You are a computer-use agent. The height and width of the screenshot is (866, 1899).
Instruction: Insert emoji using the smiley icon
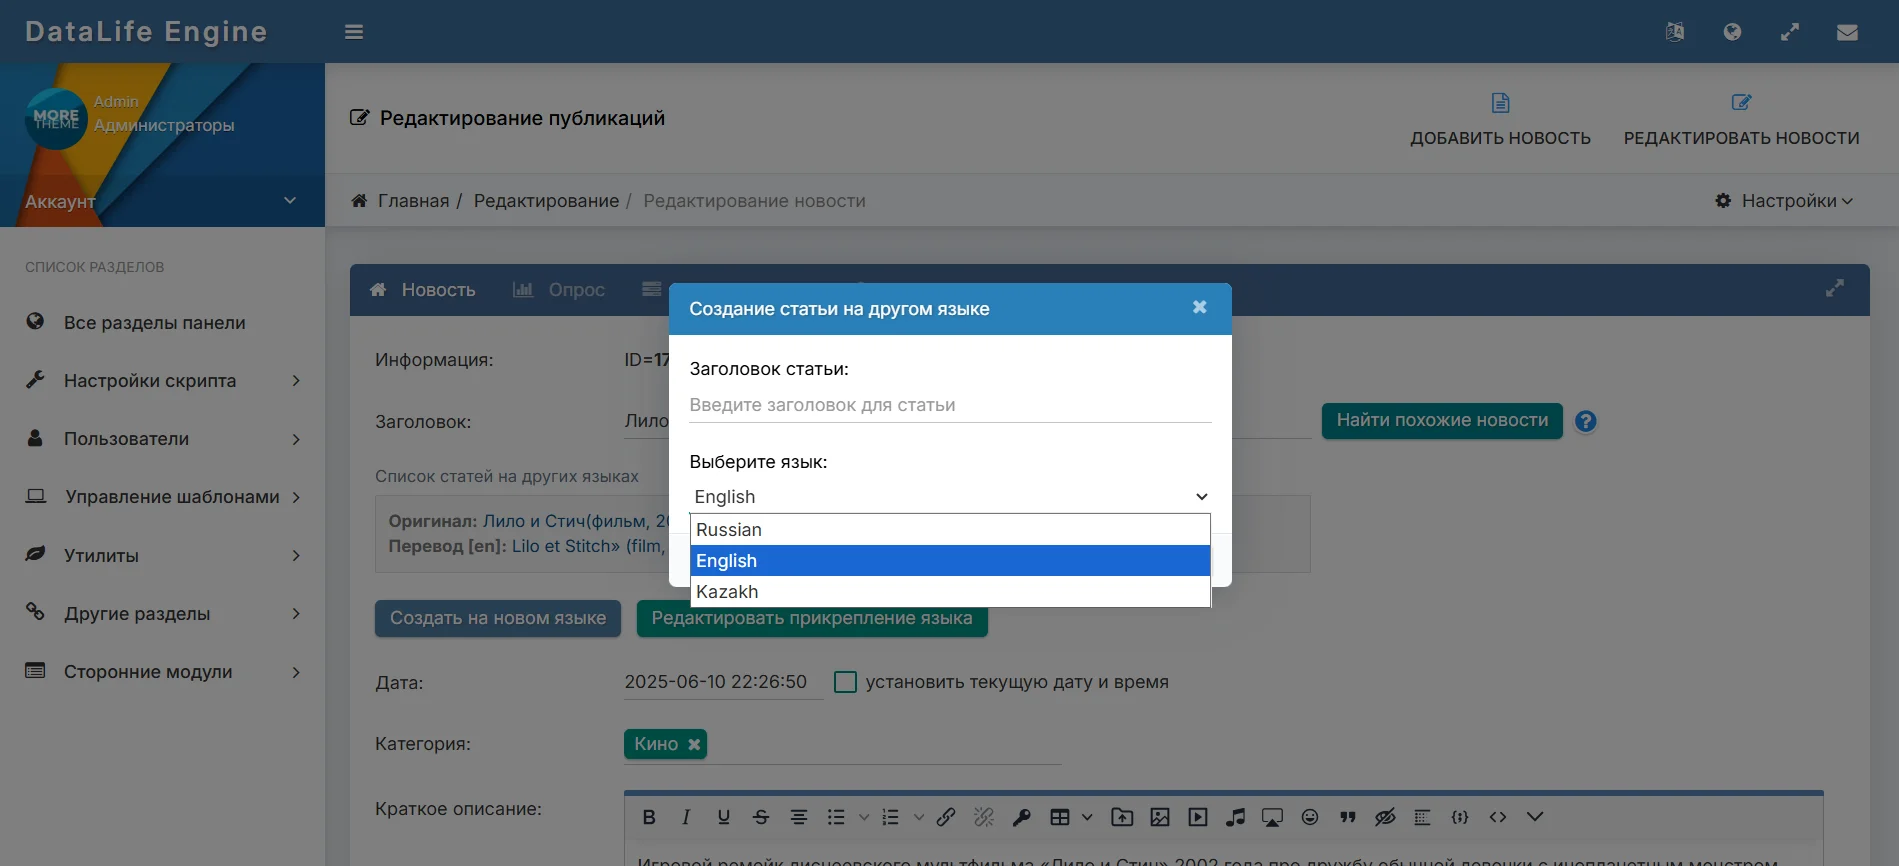(1310, 818)
